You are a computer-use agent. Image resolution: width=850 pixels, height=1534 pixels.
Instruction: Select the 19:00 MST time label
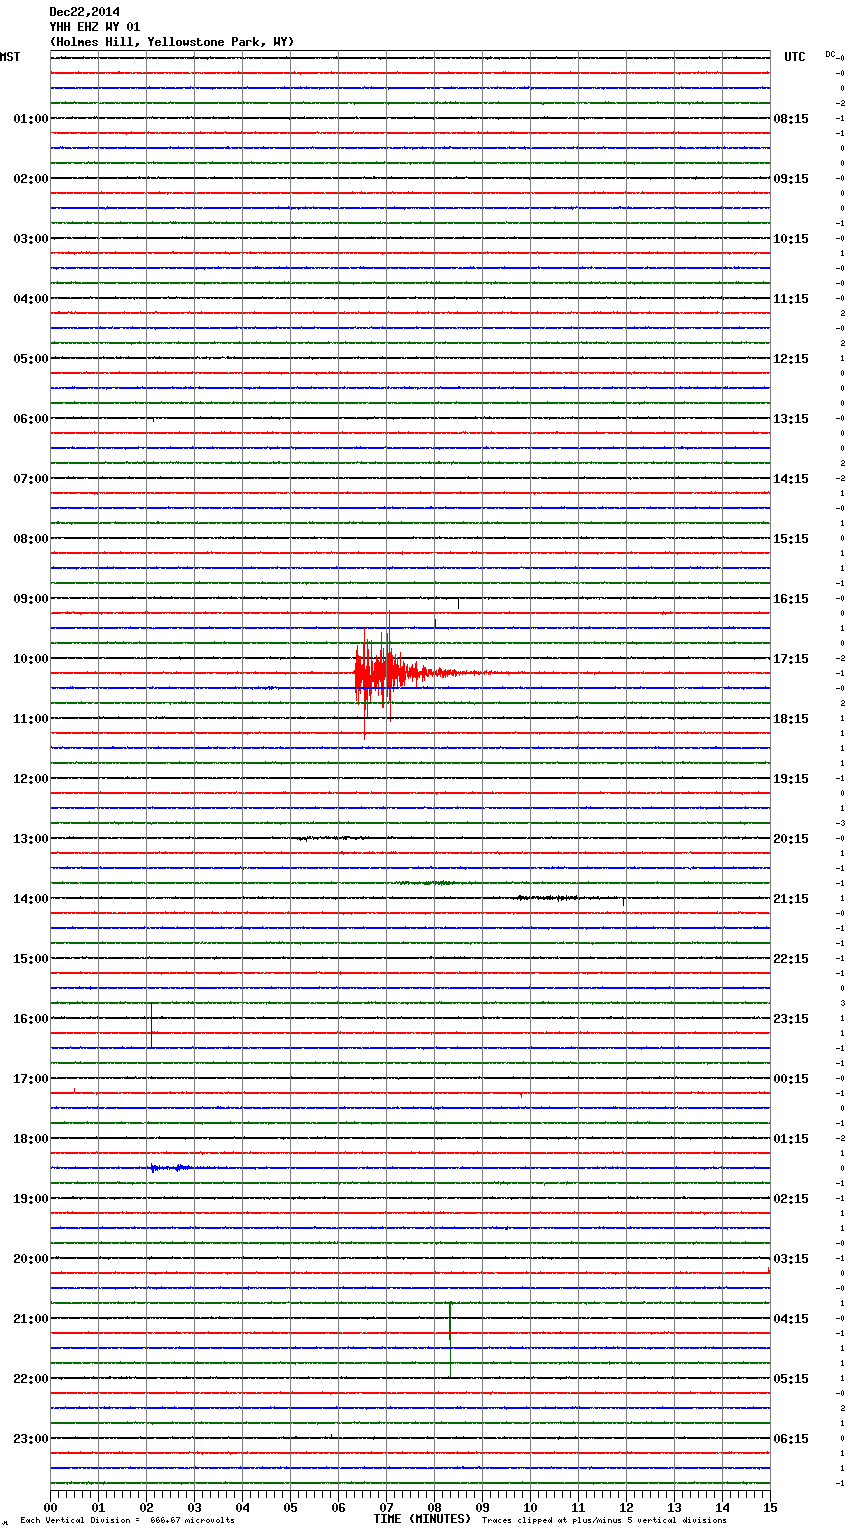pos(31,1199)
